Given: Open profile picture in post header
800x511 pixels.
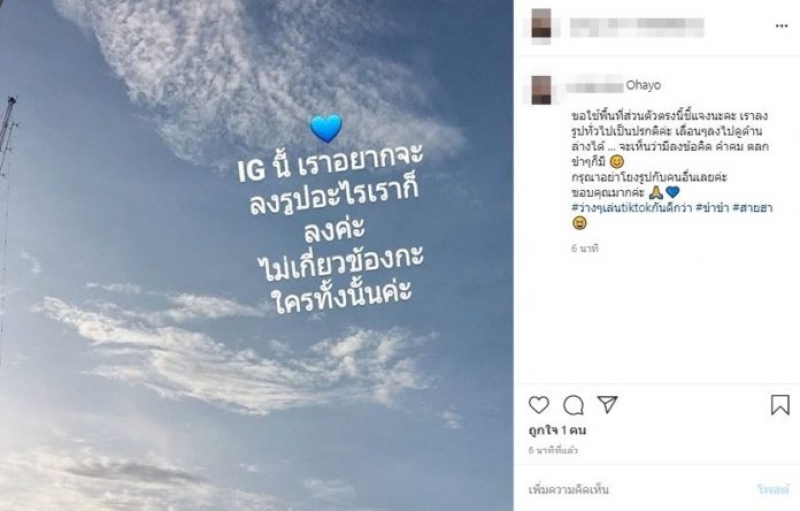Looking at the screenshot, I should click(x=541, y=25).
